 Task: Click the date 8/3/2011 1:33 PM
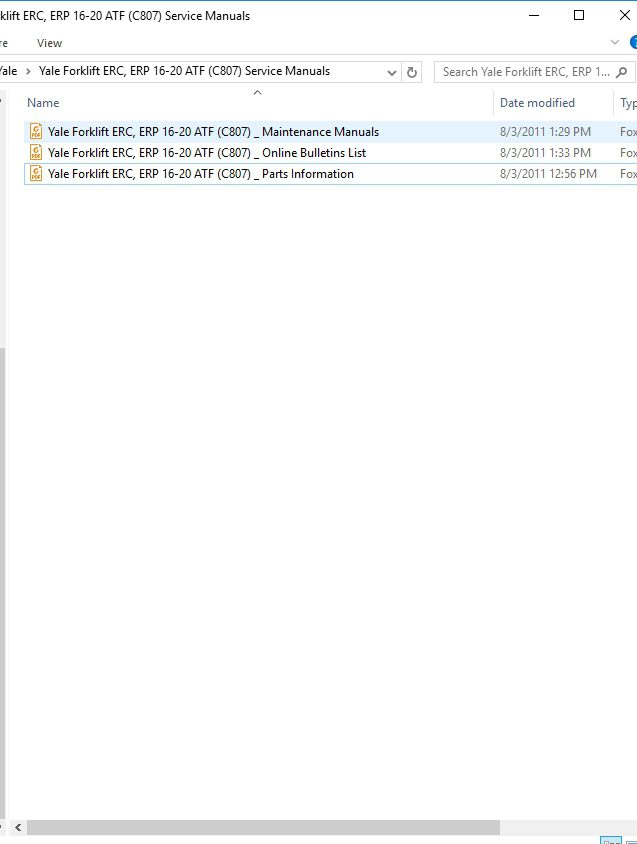545,153
